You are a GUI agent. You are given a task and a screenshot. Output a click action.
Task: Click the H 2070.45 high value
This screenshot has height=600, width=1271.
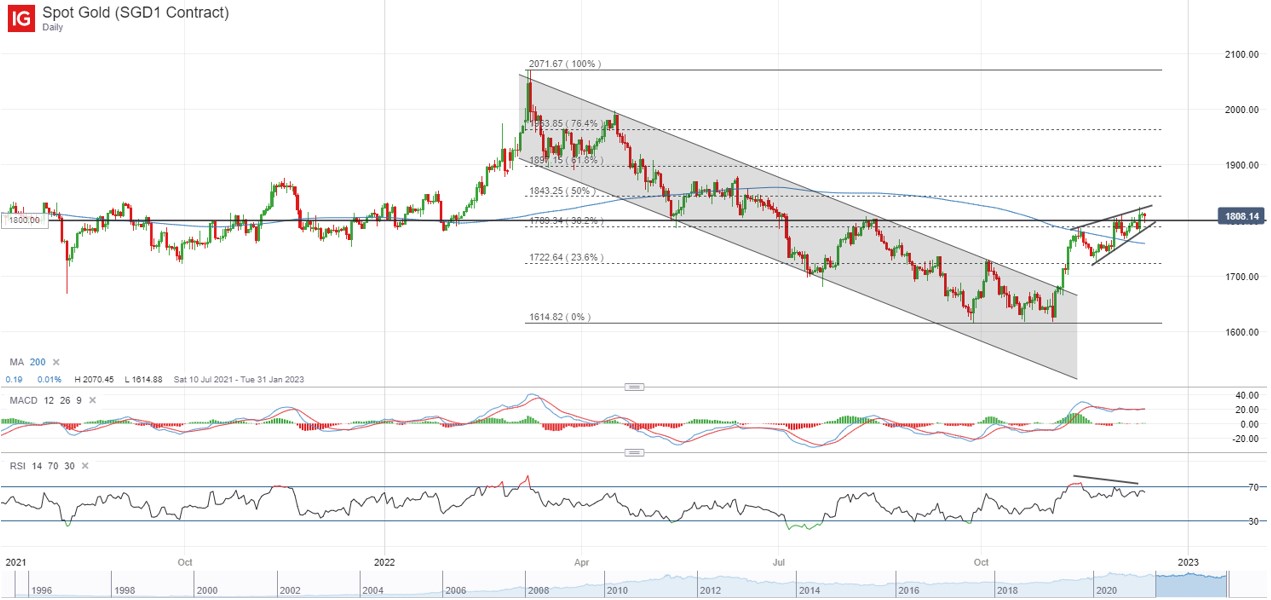click(x=95, y=379)
